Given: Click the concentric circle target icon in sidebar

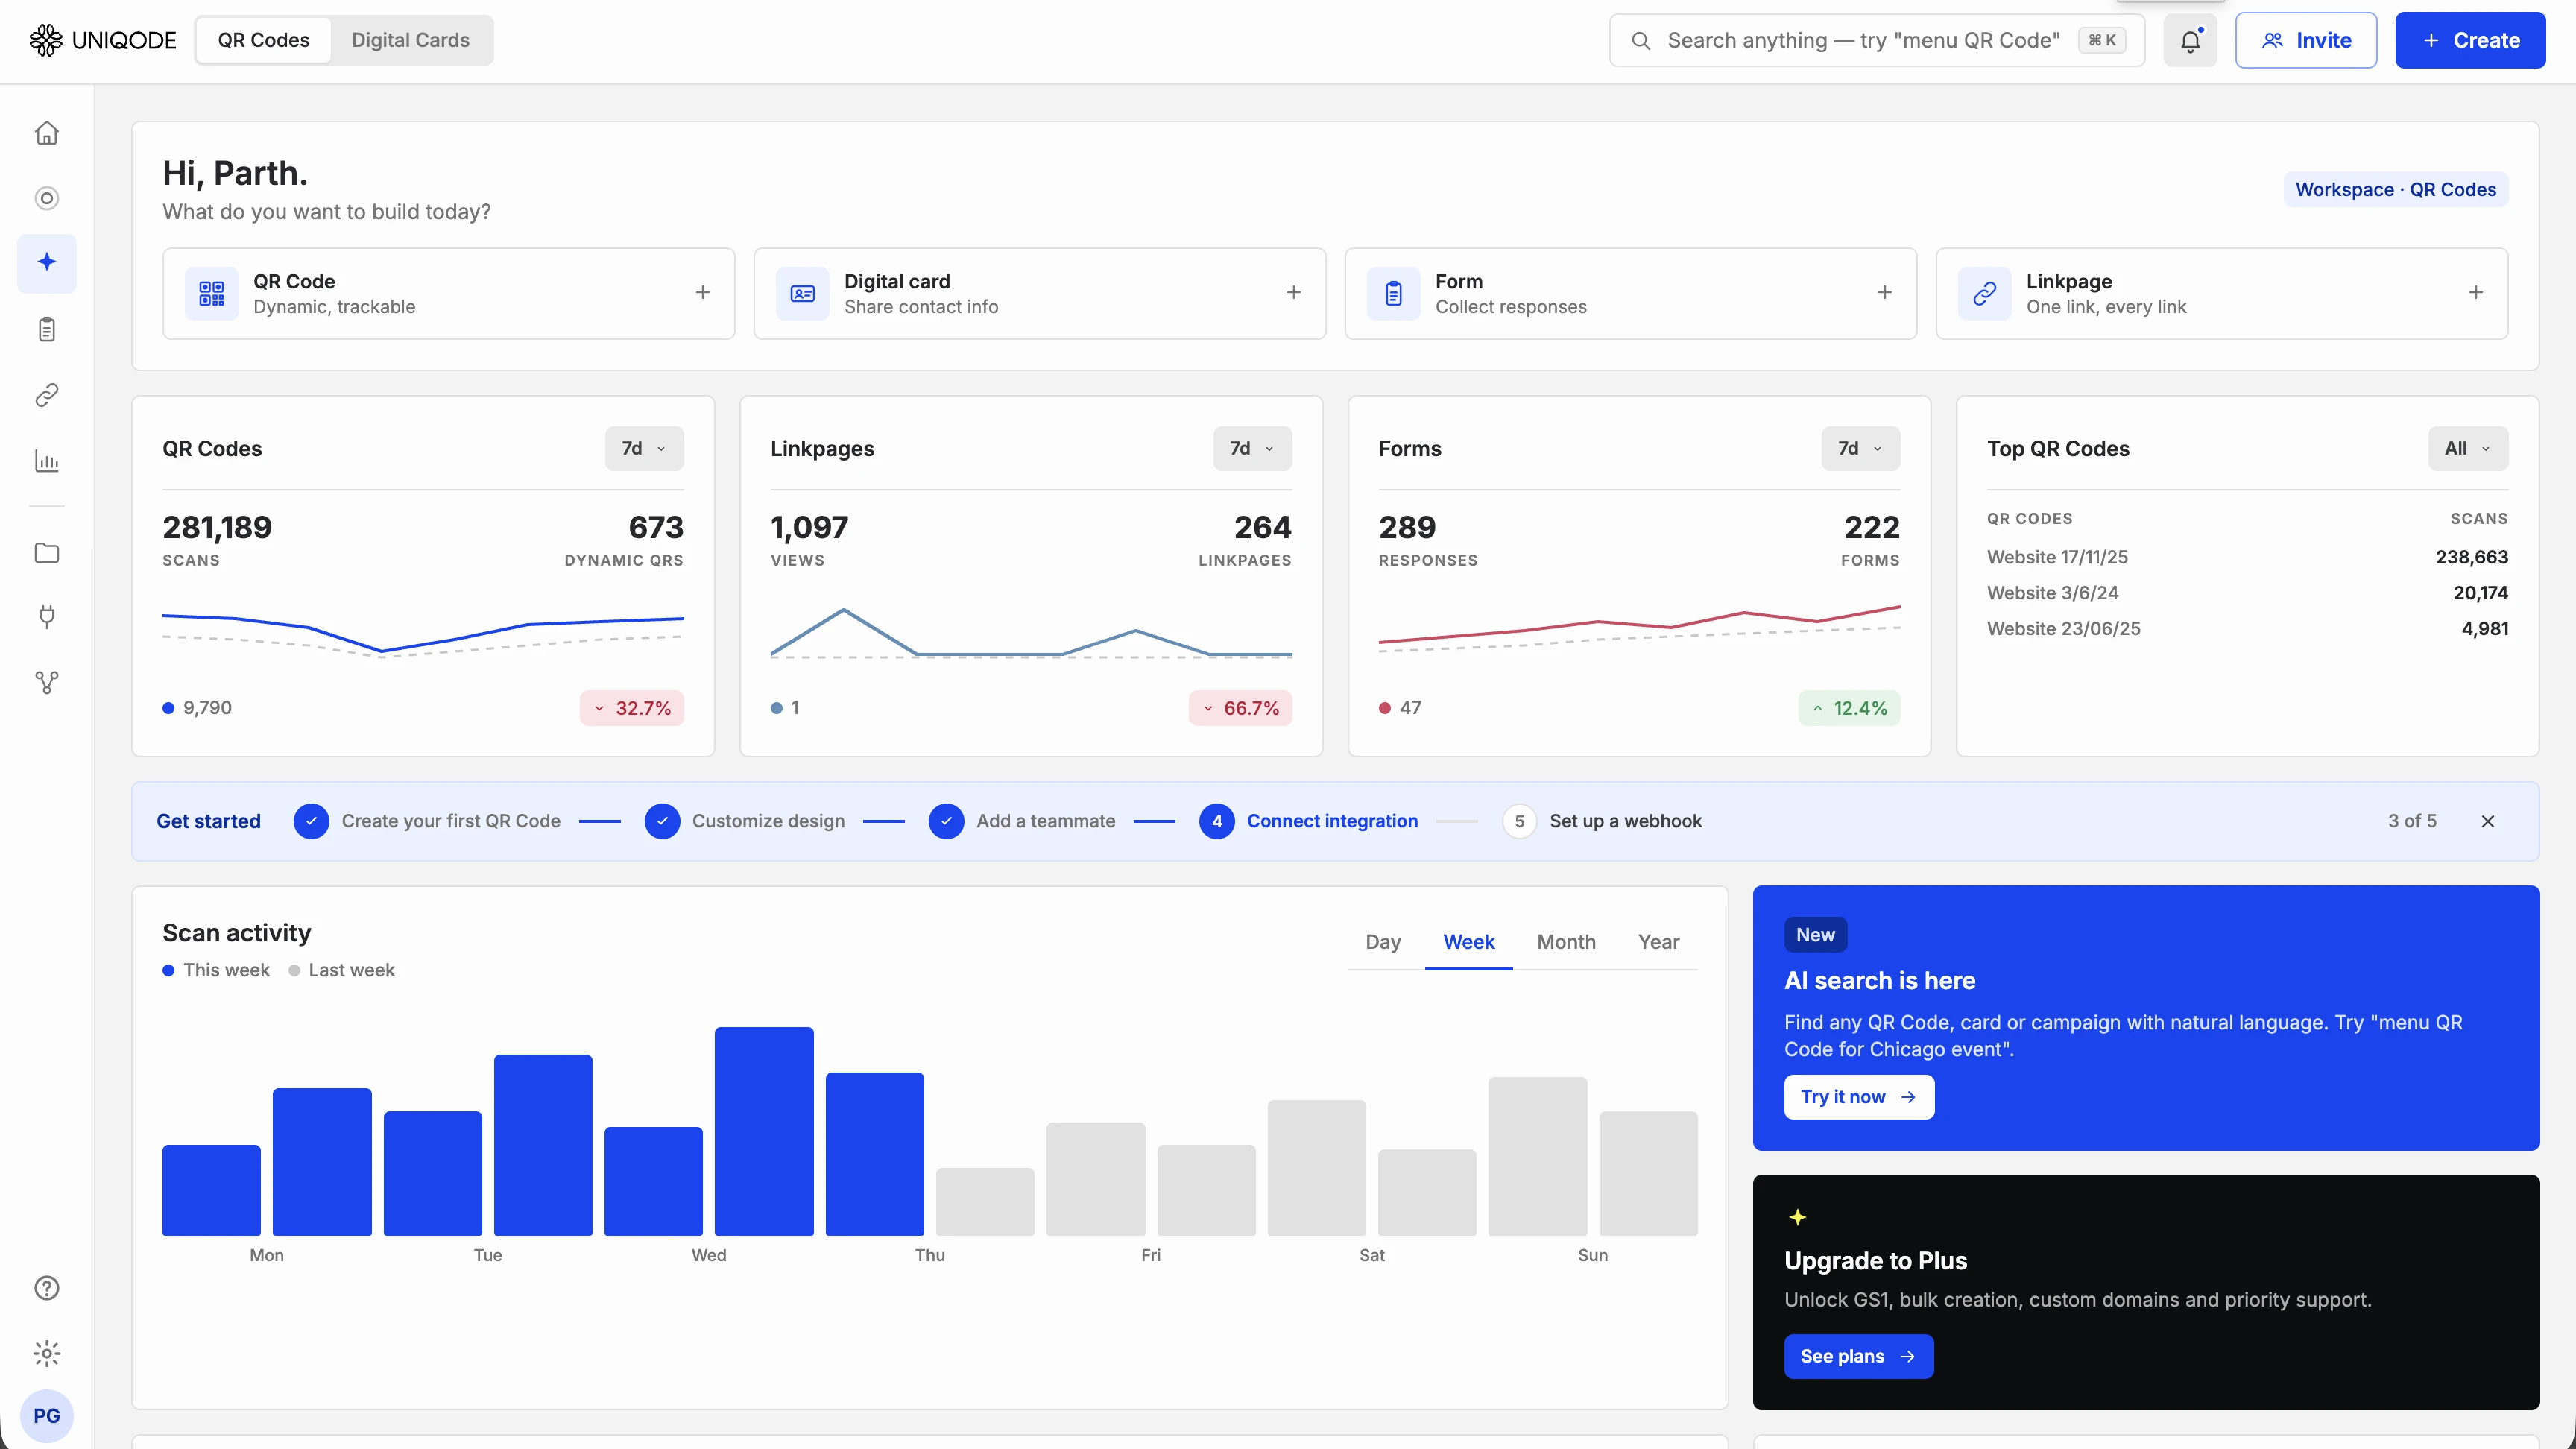Looking at the screenshot, I should [47, 198].
